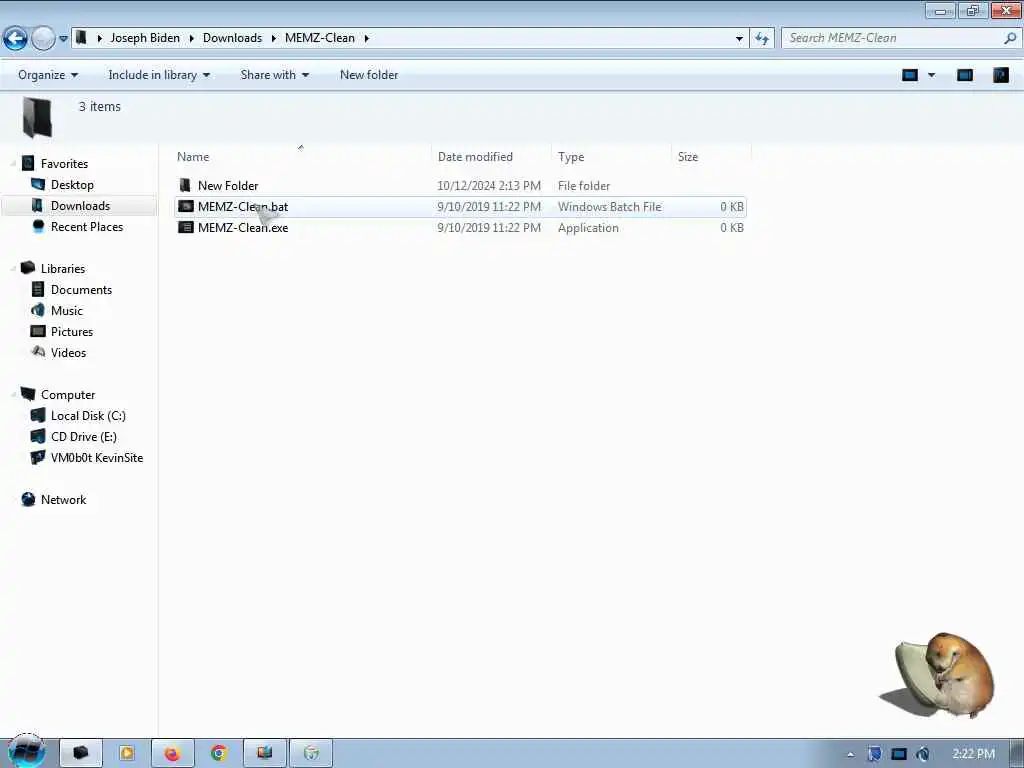Open the Pictures library
The width and height of the screenshot is (1024, 768).
click(72, 332)
